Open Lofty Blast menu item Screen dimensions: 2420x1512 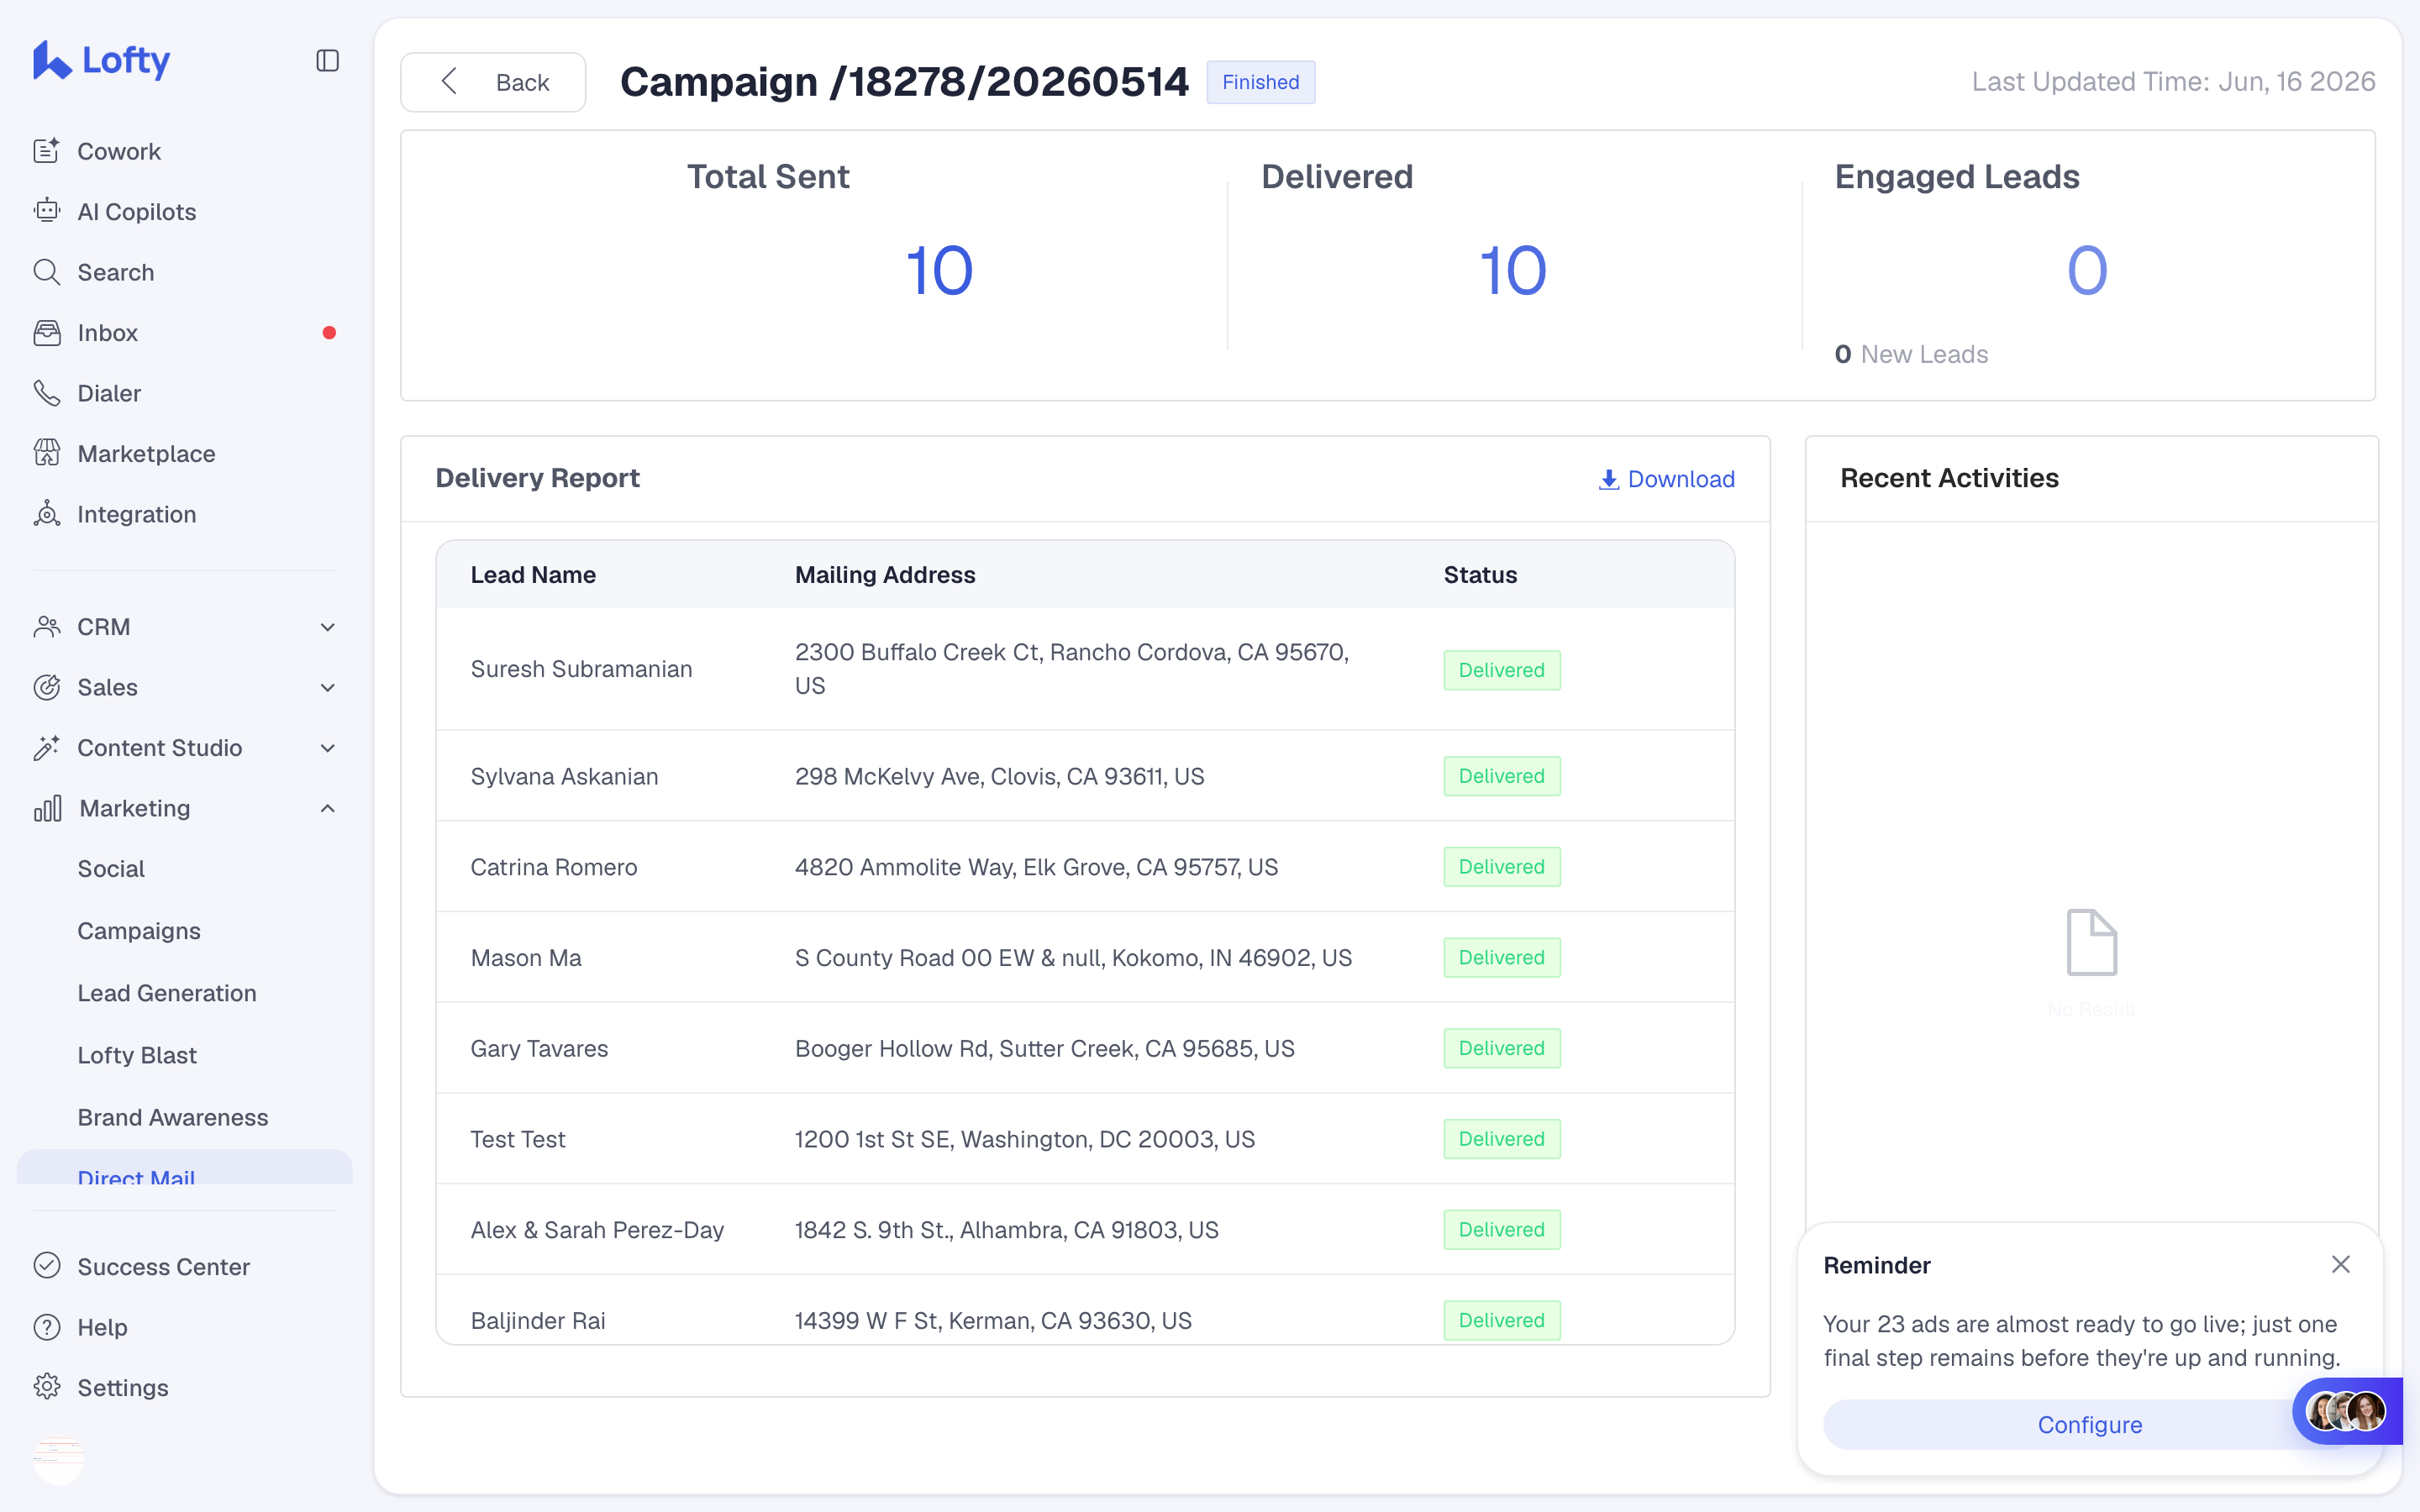pyautogui.click(x=137, y=1055)
